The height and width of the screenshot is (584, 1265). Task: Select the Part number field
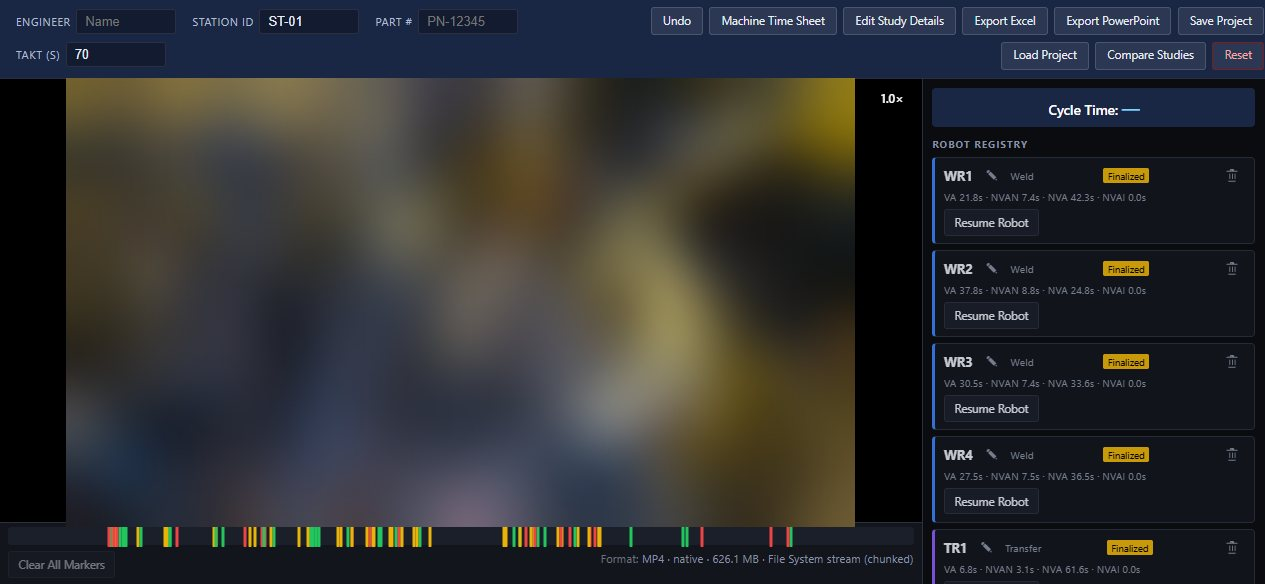(x=468, y=21)
